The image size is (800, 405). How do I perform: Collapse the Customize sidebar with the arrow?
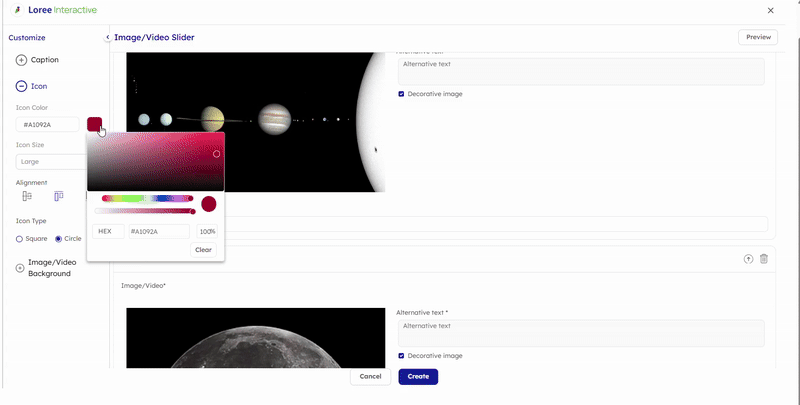[x=108, y=37]
